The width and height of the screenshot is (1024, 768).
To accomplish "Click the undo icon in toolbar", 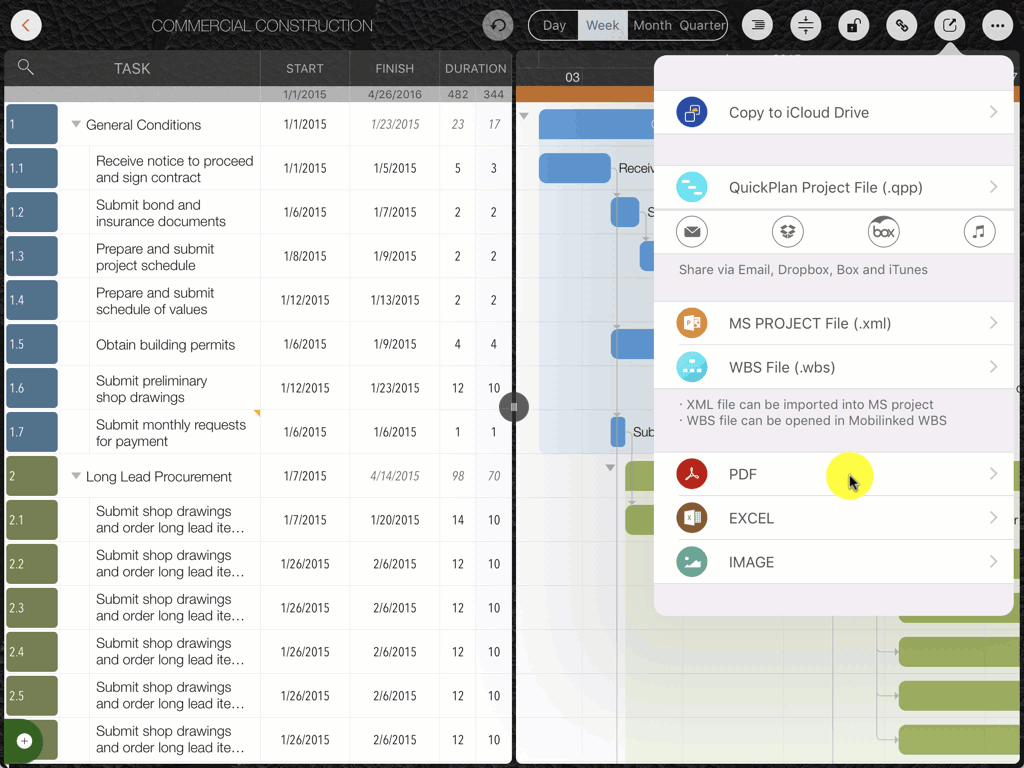I will 497,26.
